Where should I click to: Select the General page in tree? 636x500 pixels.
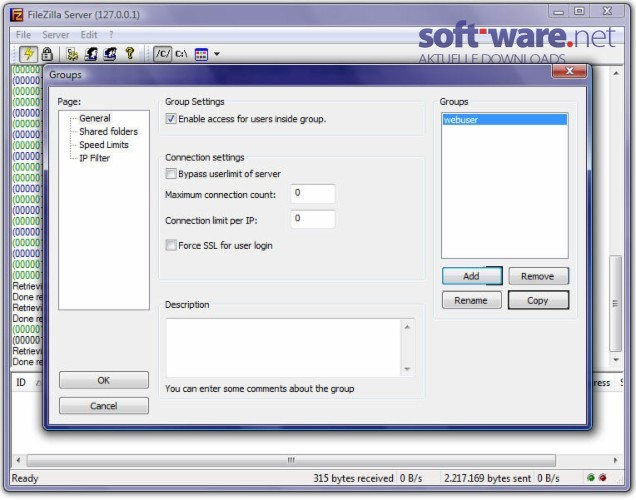pos(95,118)
